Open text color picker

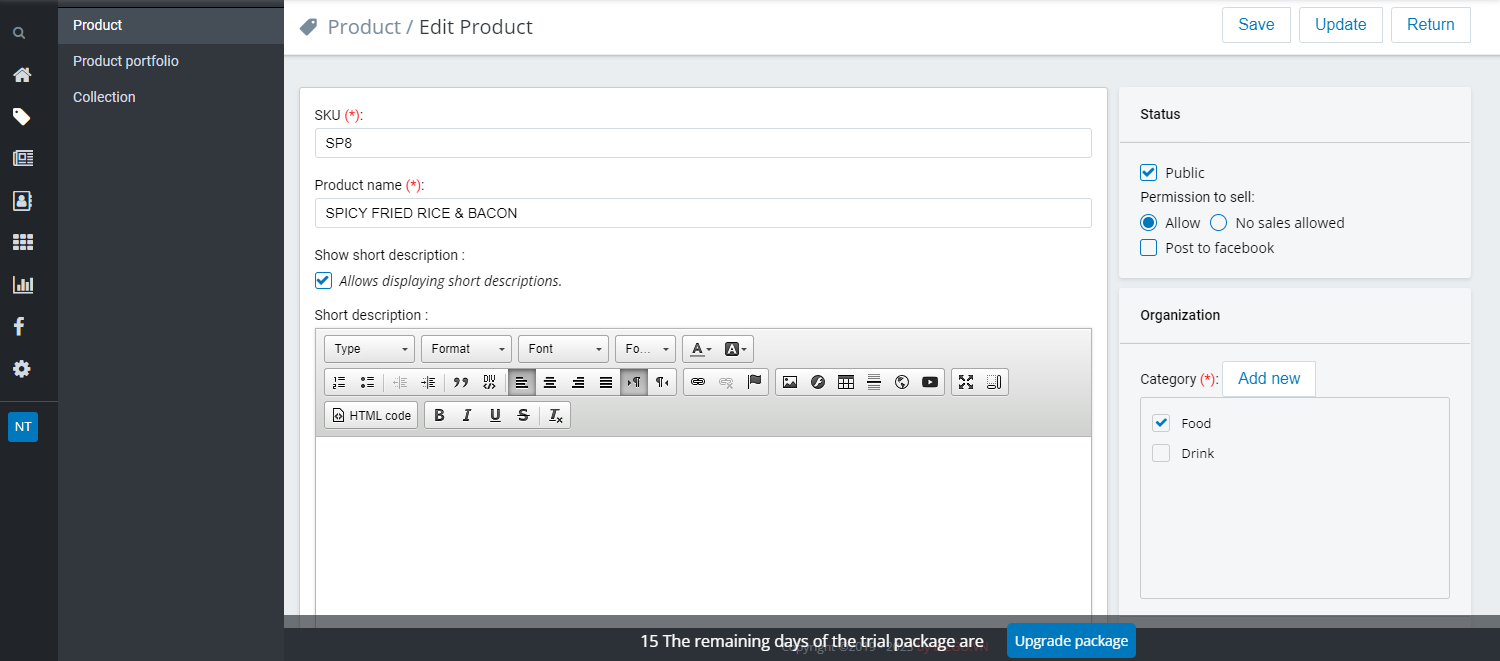[700, 349]
